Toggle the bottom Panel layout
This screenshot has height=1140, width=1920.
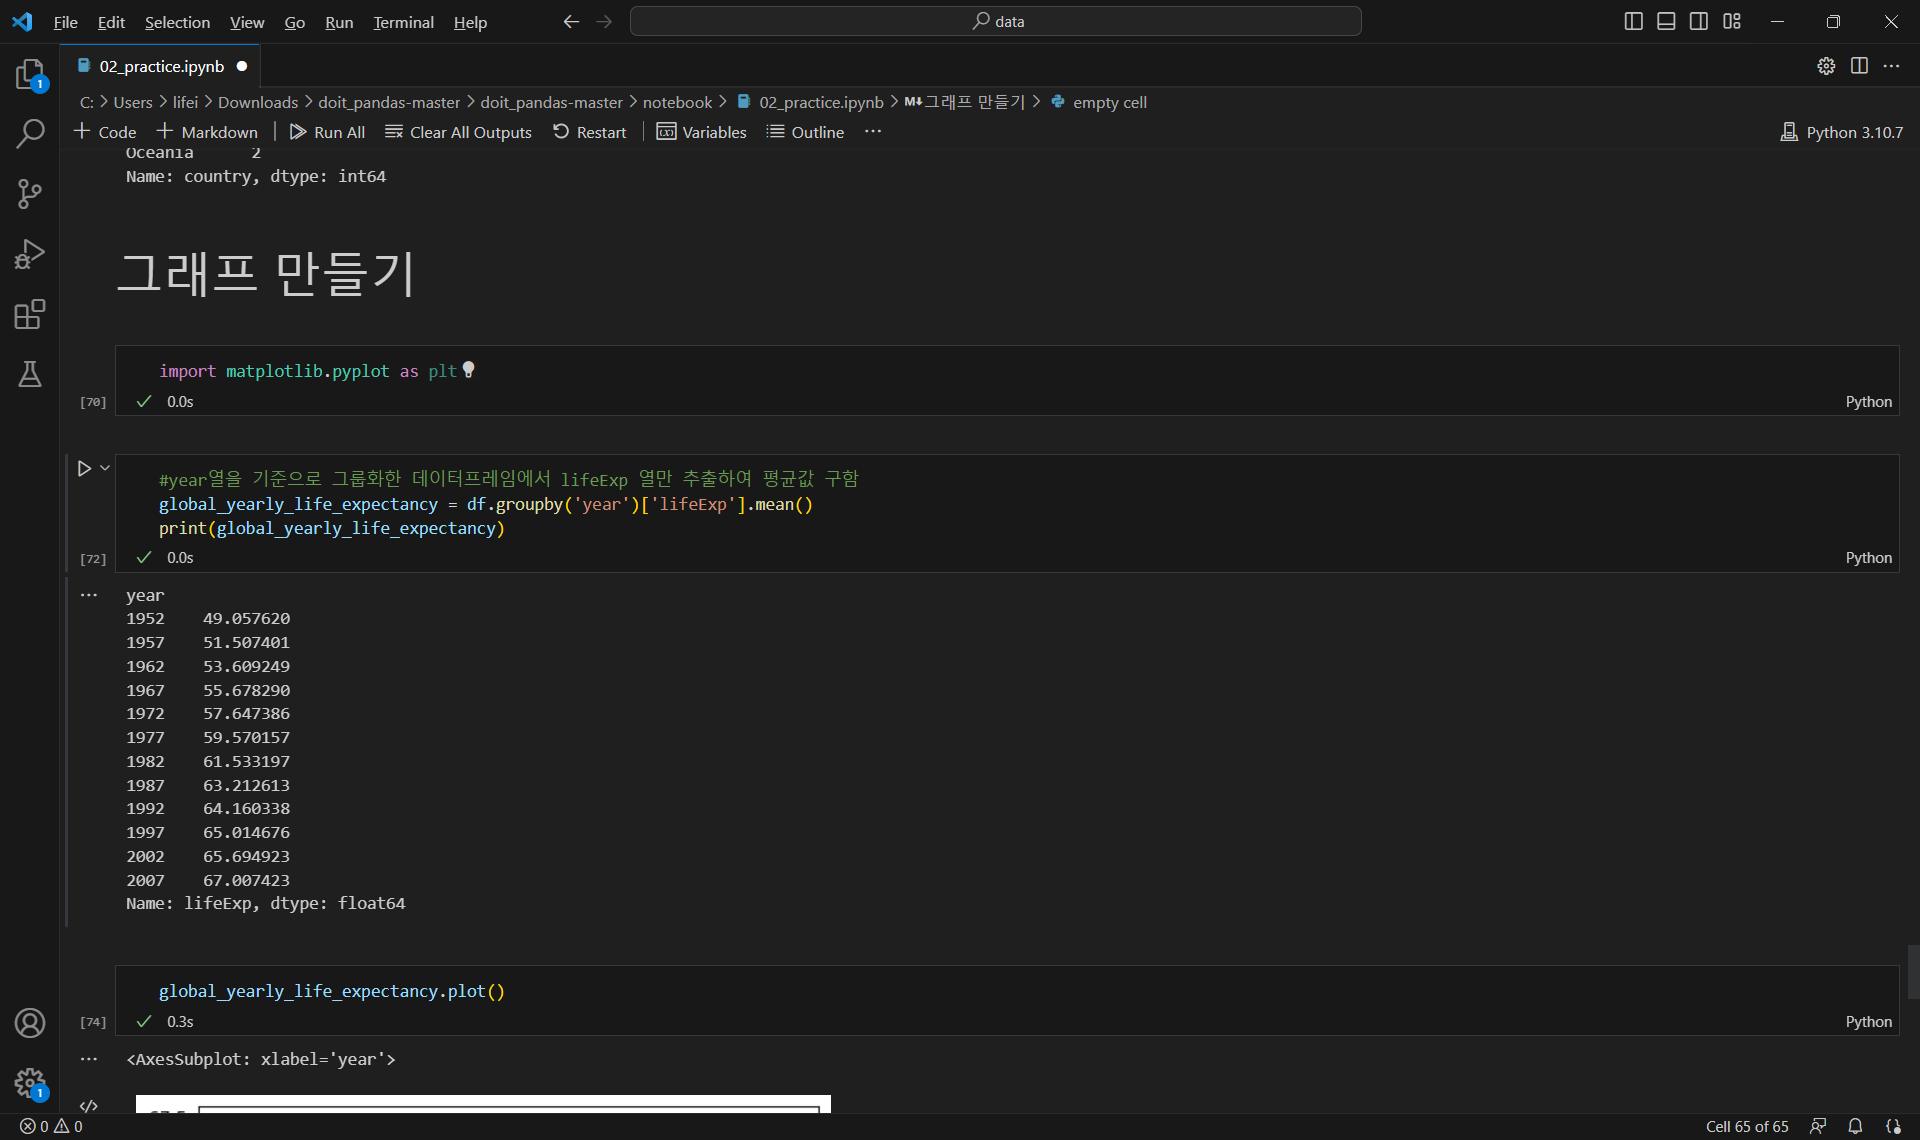1666,21
